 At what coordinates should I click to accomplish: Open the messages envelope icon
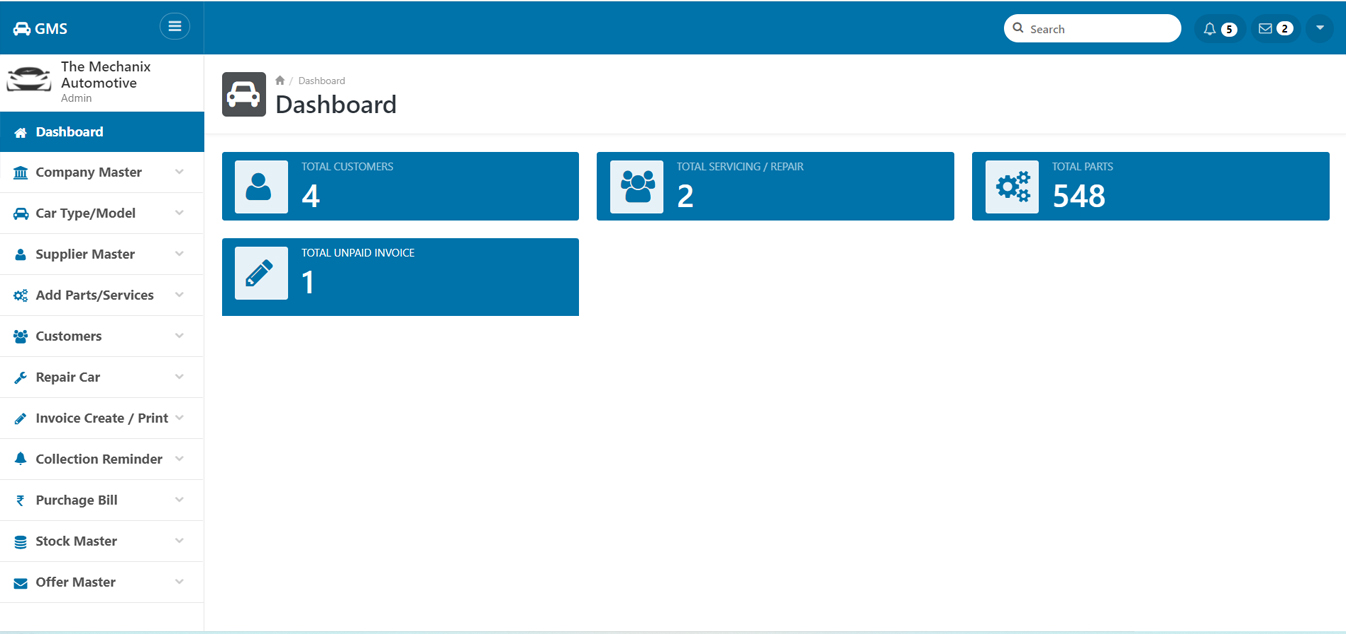[1265, 29]
